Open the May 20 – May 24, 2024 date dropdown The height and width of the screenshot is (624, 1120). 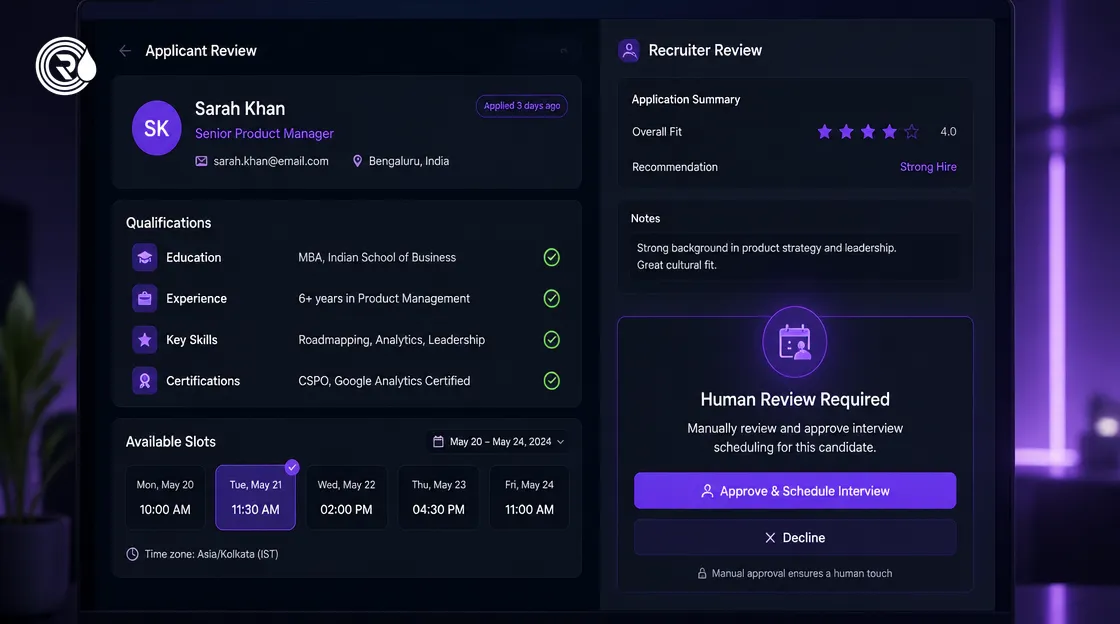(499, 442)
